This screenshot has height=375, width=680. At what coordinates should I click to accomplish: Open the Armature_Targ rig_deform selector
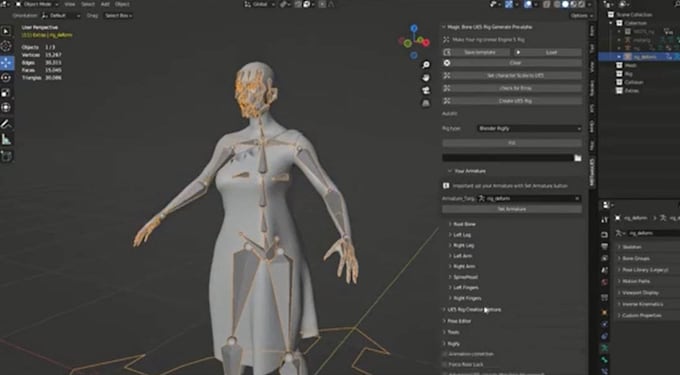(529, 199)
